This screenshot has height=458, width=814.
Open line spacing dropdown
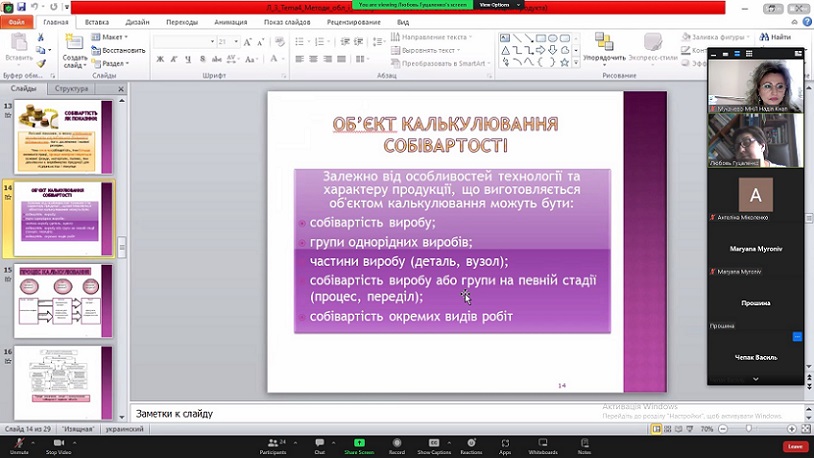(378, 42)
